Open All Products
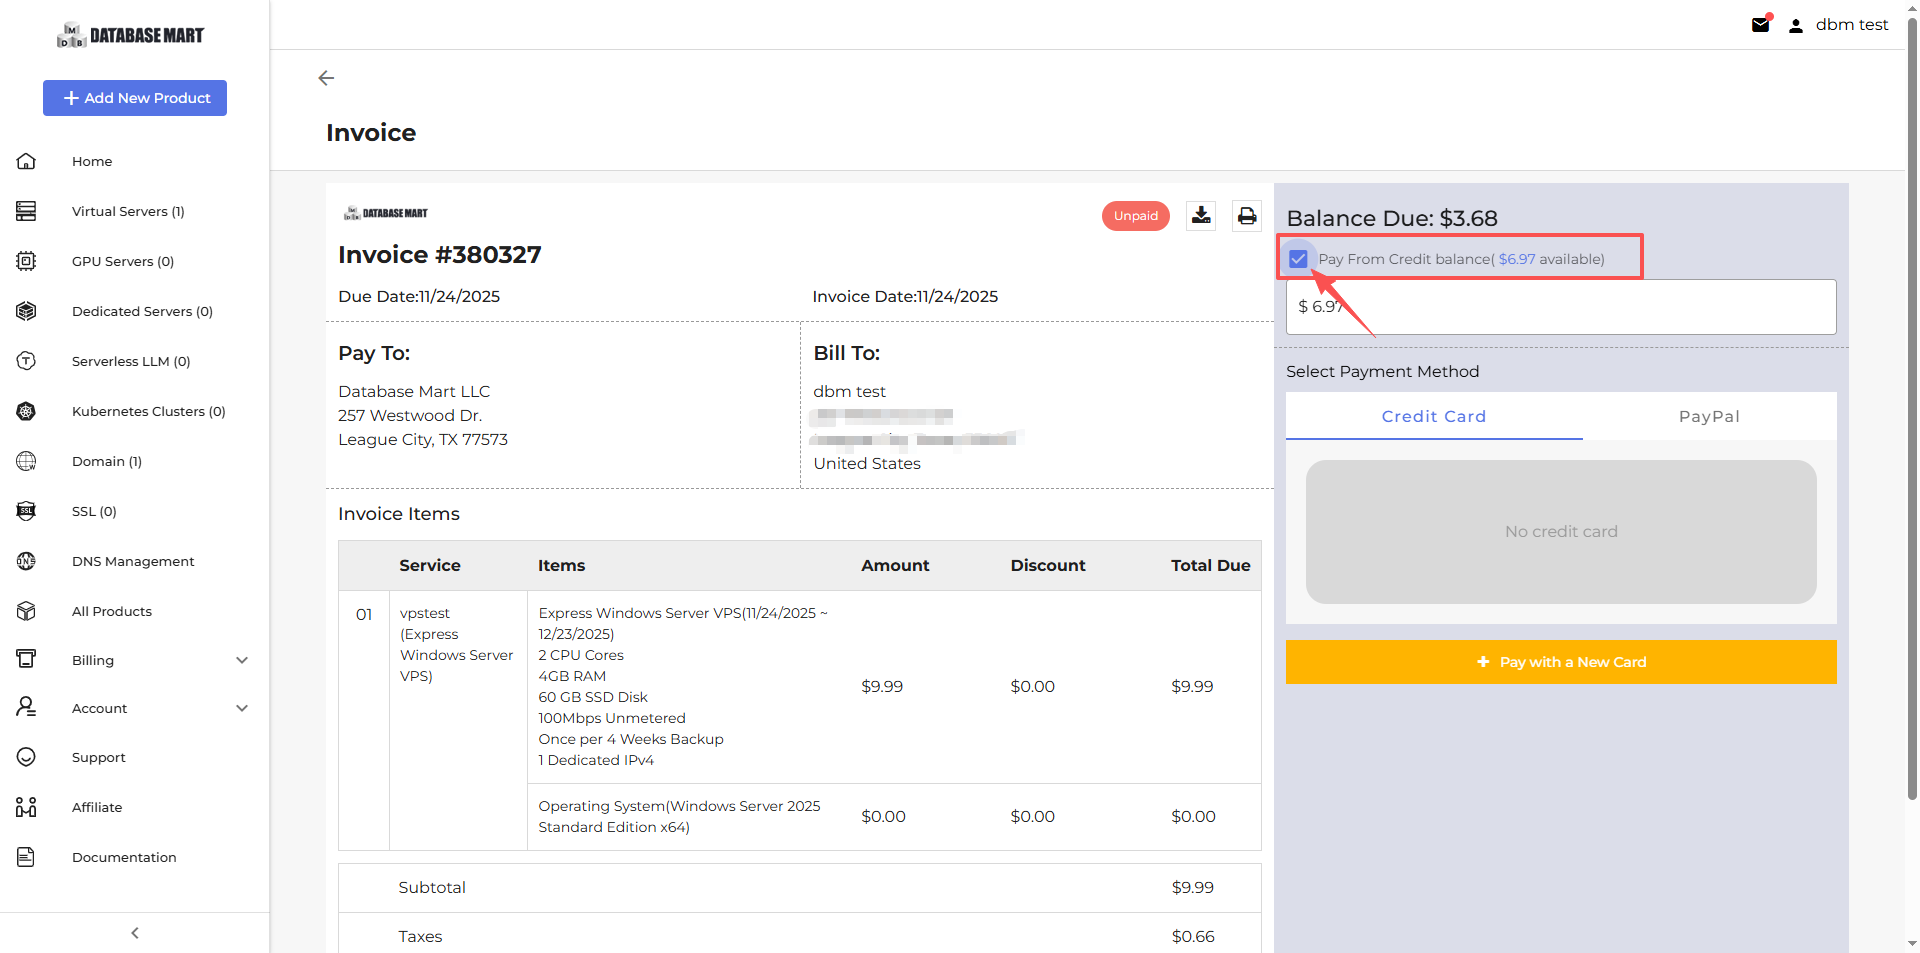 pyautogui.click(x=112, y=611)
